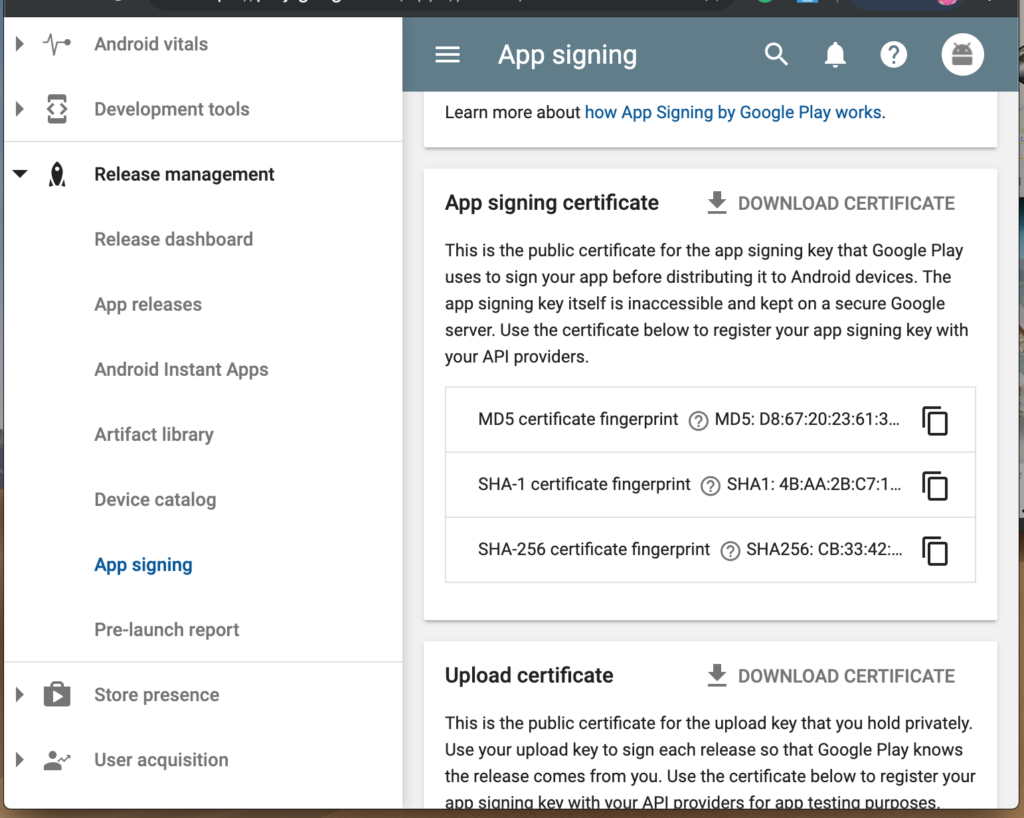Copy the SHA-1 certificate fingerprint
This screenshot has height=818, width=1024.
(935, 486)
